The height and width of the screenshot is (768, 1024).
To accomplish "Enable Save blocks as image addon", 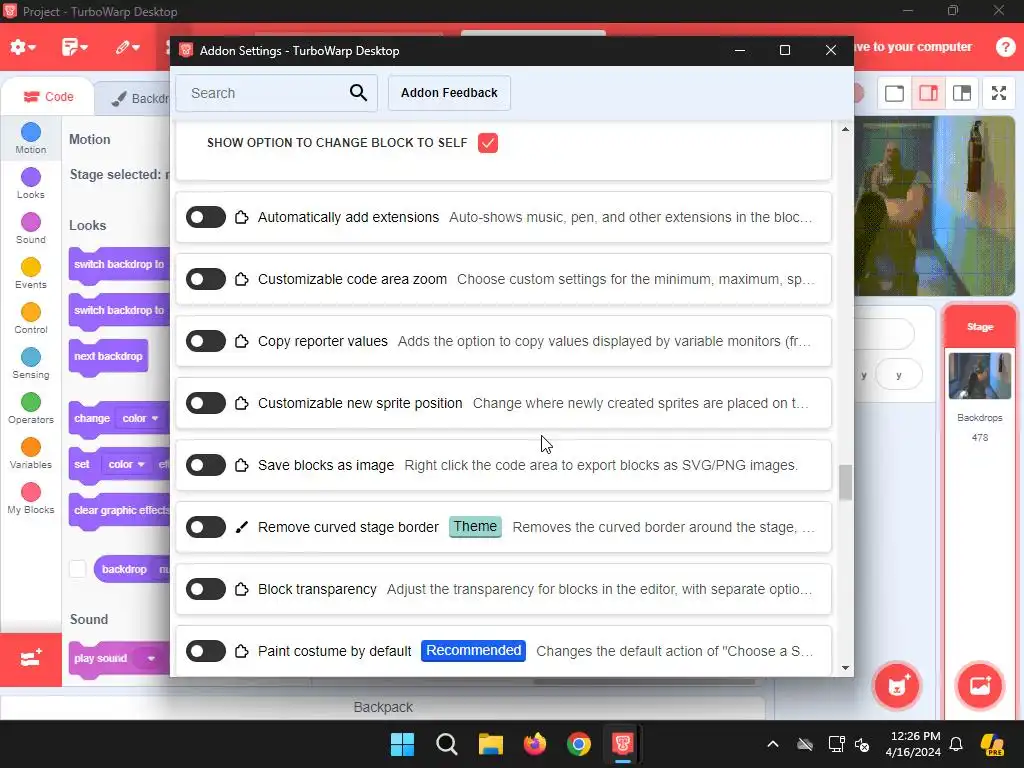I will pyautogui.click(x=206, y=465).
